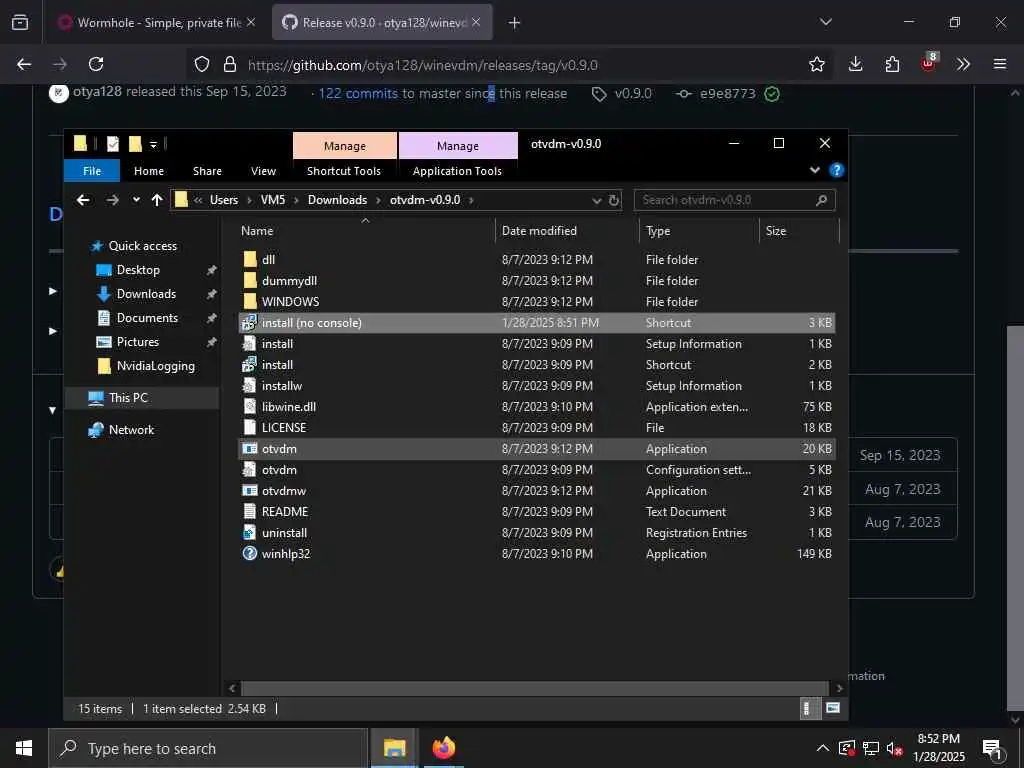The image size is (1024, 768).
Task: Click Explorer back navigation arrow
Action: (x=83, y=200)
